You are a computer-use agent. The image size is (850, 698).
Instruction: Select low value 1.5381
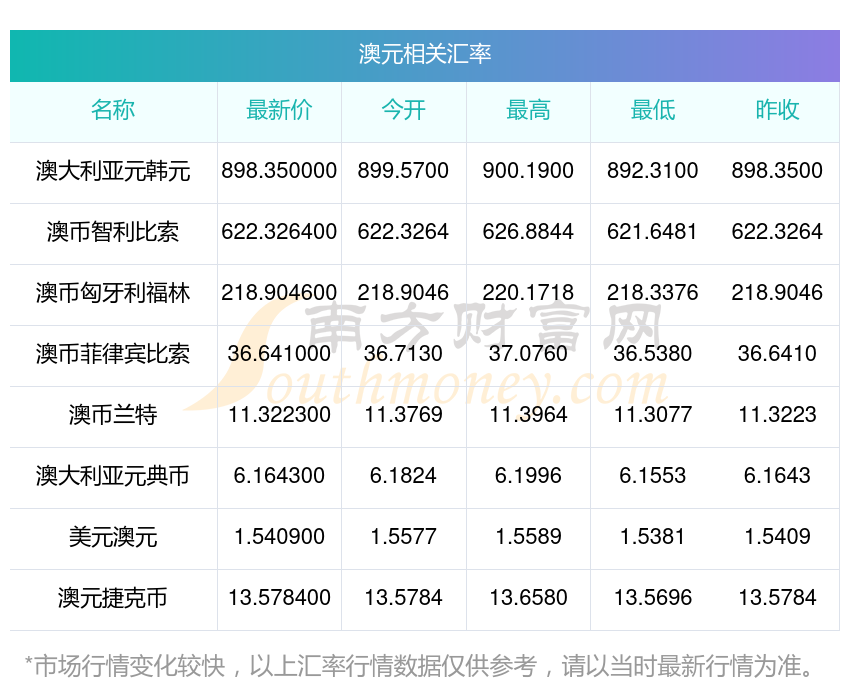653,537
